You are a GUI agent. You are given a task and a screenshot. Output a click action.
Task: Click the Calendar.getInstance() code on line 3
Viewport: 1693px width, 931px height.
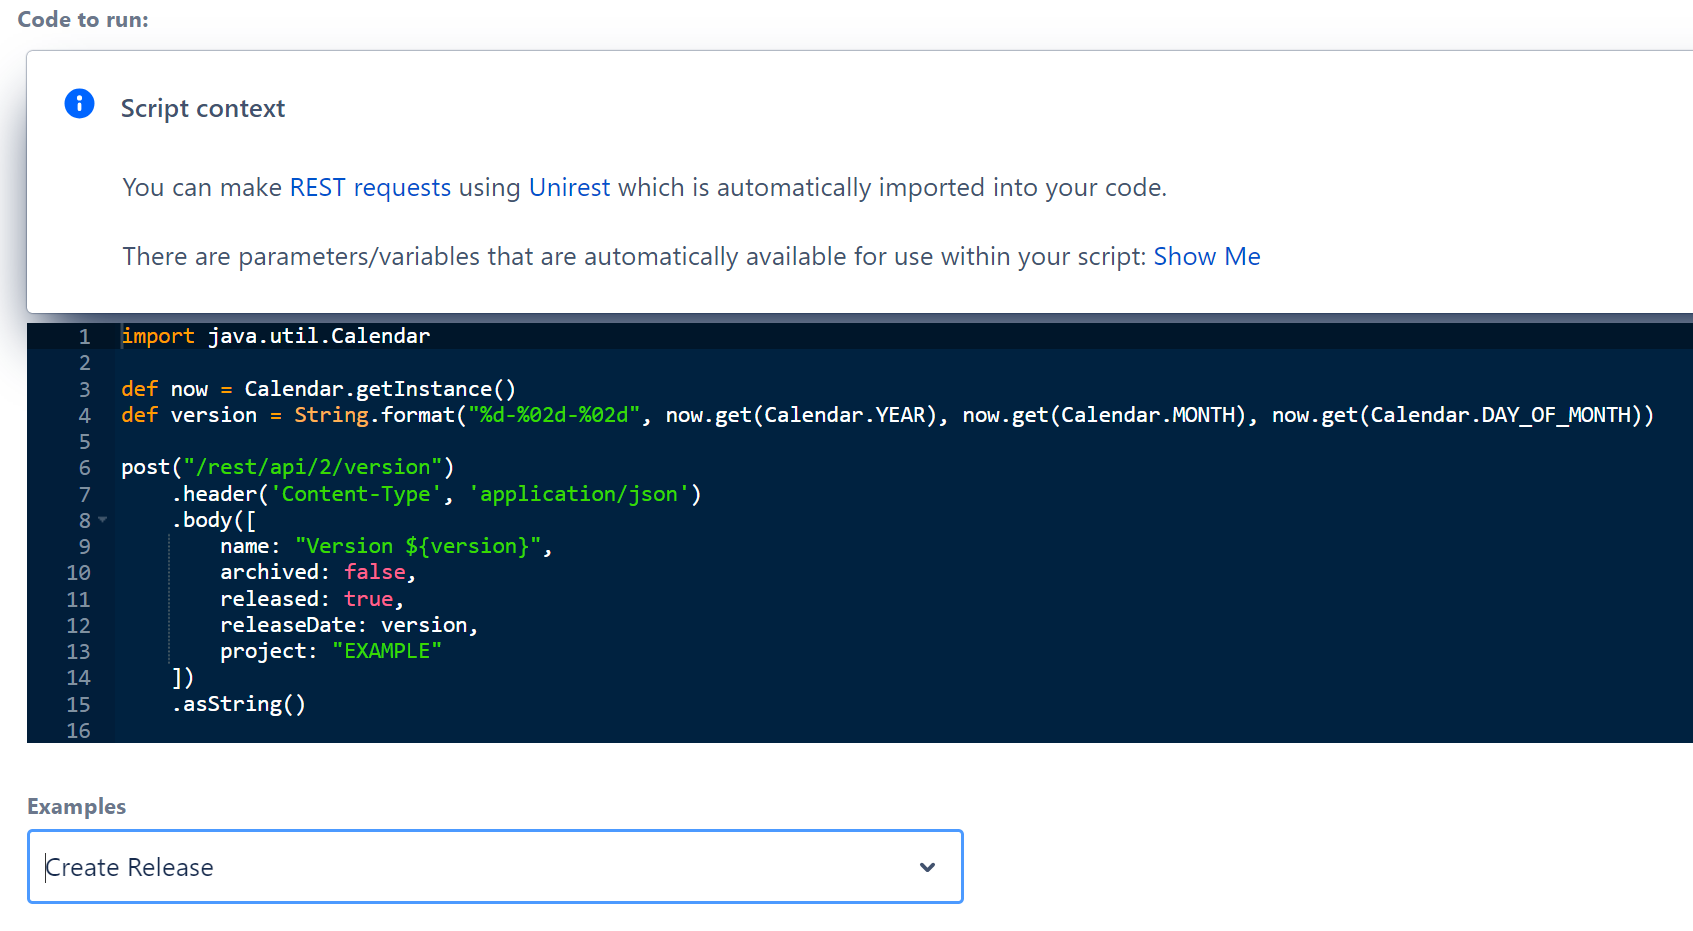[x=379, y=389]
